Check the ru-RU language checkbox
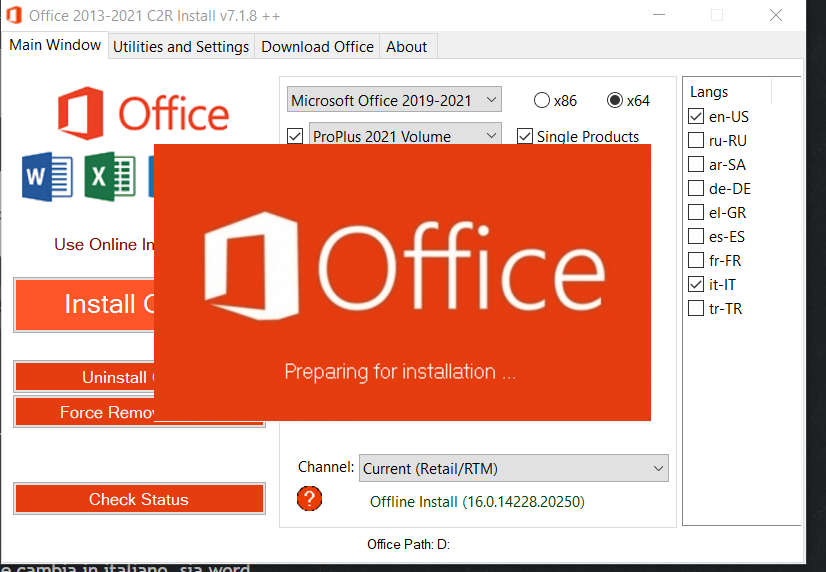Image resolution: width=826 pixels, height=572 pixels. [696, 140]
